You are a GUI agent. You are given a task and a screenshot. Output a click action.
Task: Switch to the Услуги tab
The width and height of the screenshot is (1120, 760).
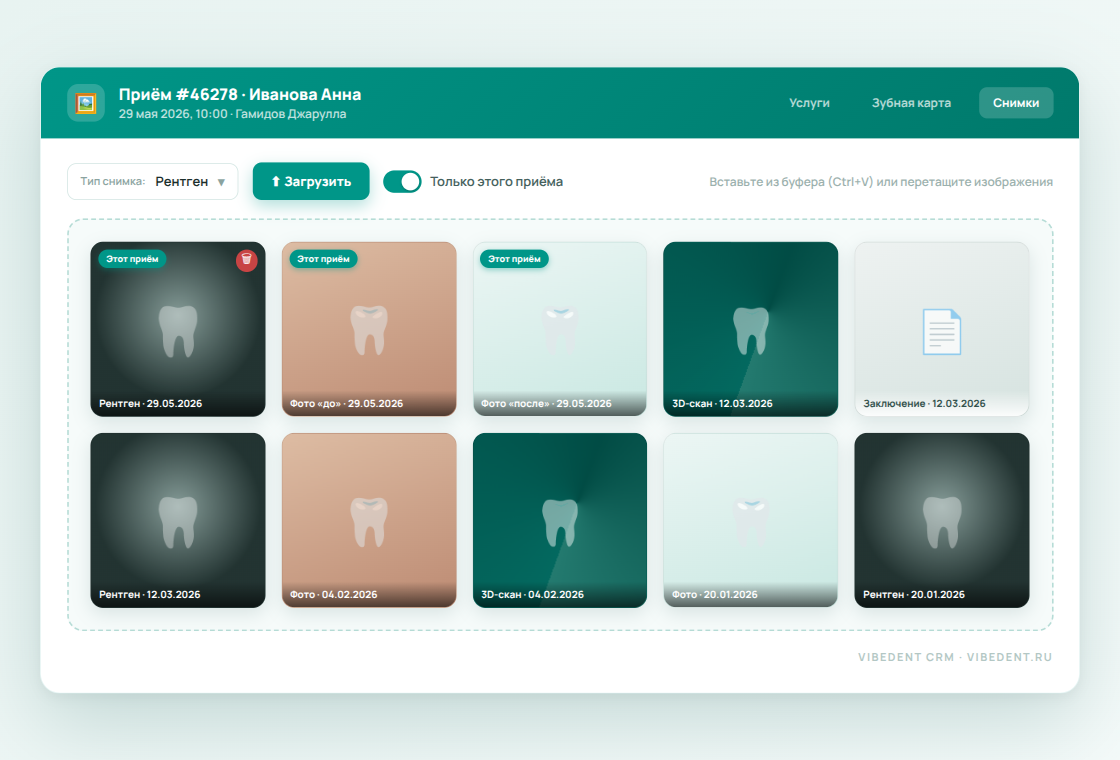(x=809, y=103)
